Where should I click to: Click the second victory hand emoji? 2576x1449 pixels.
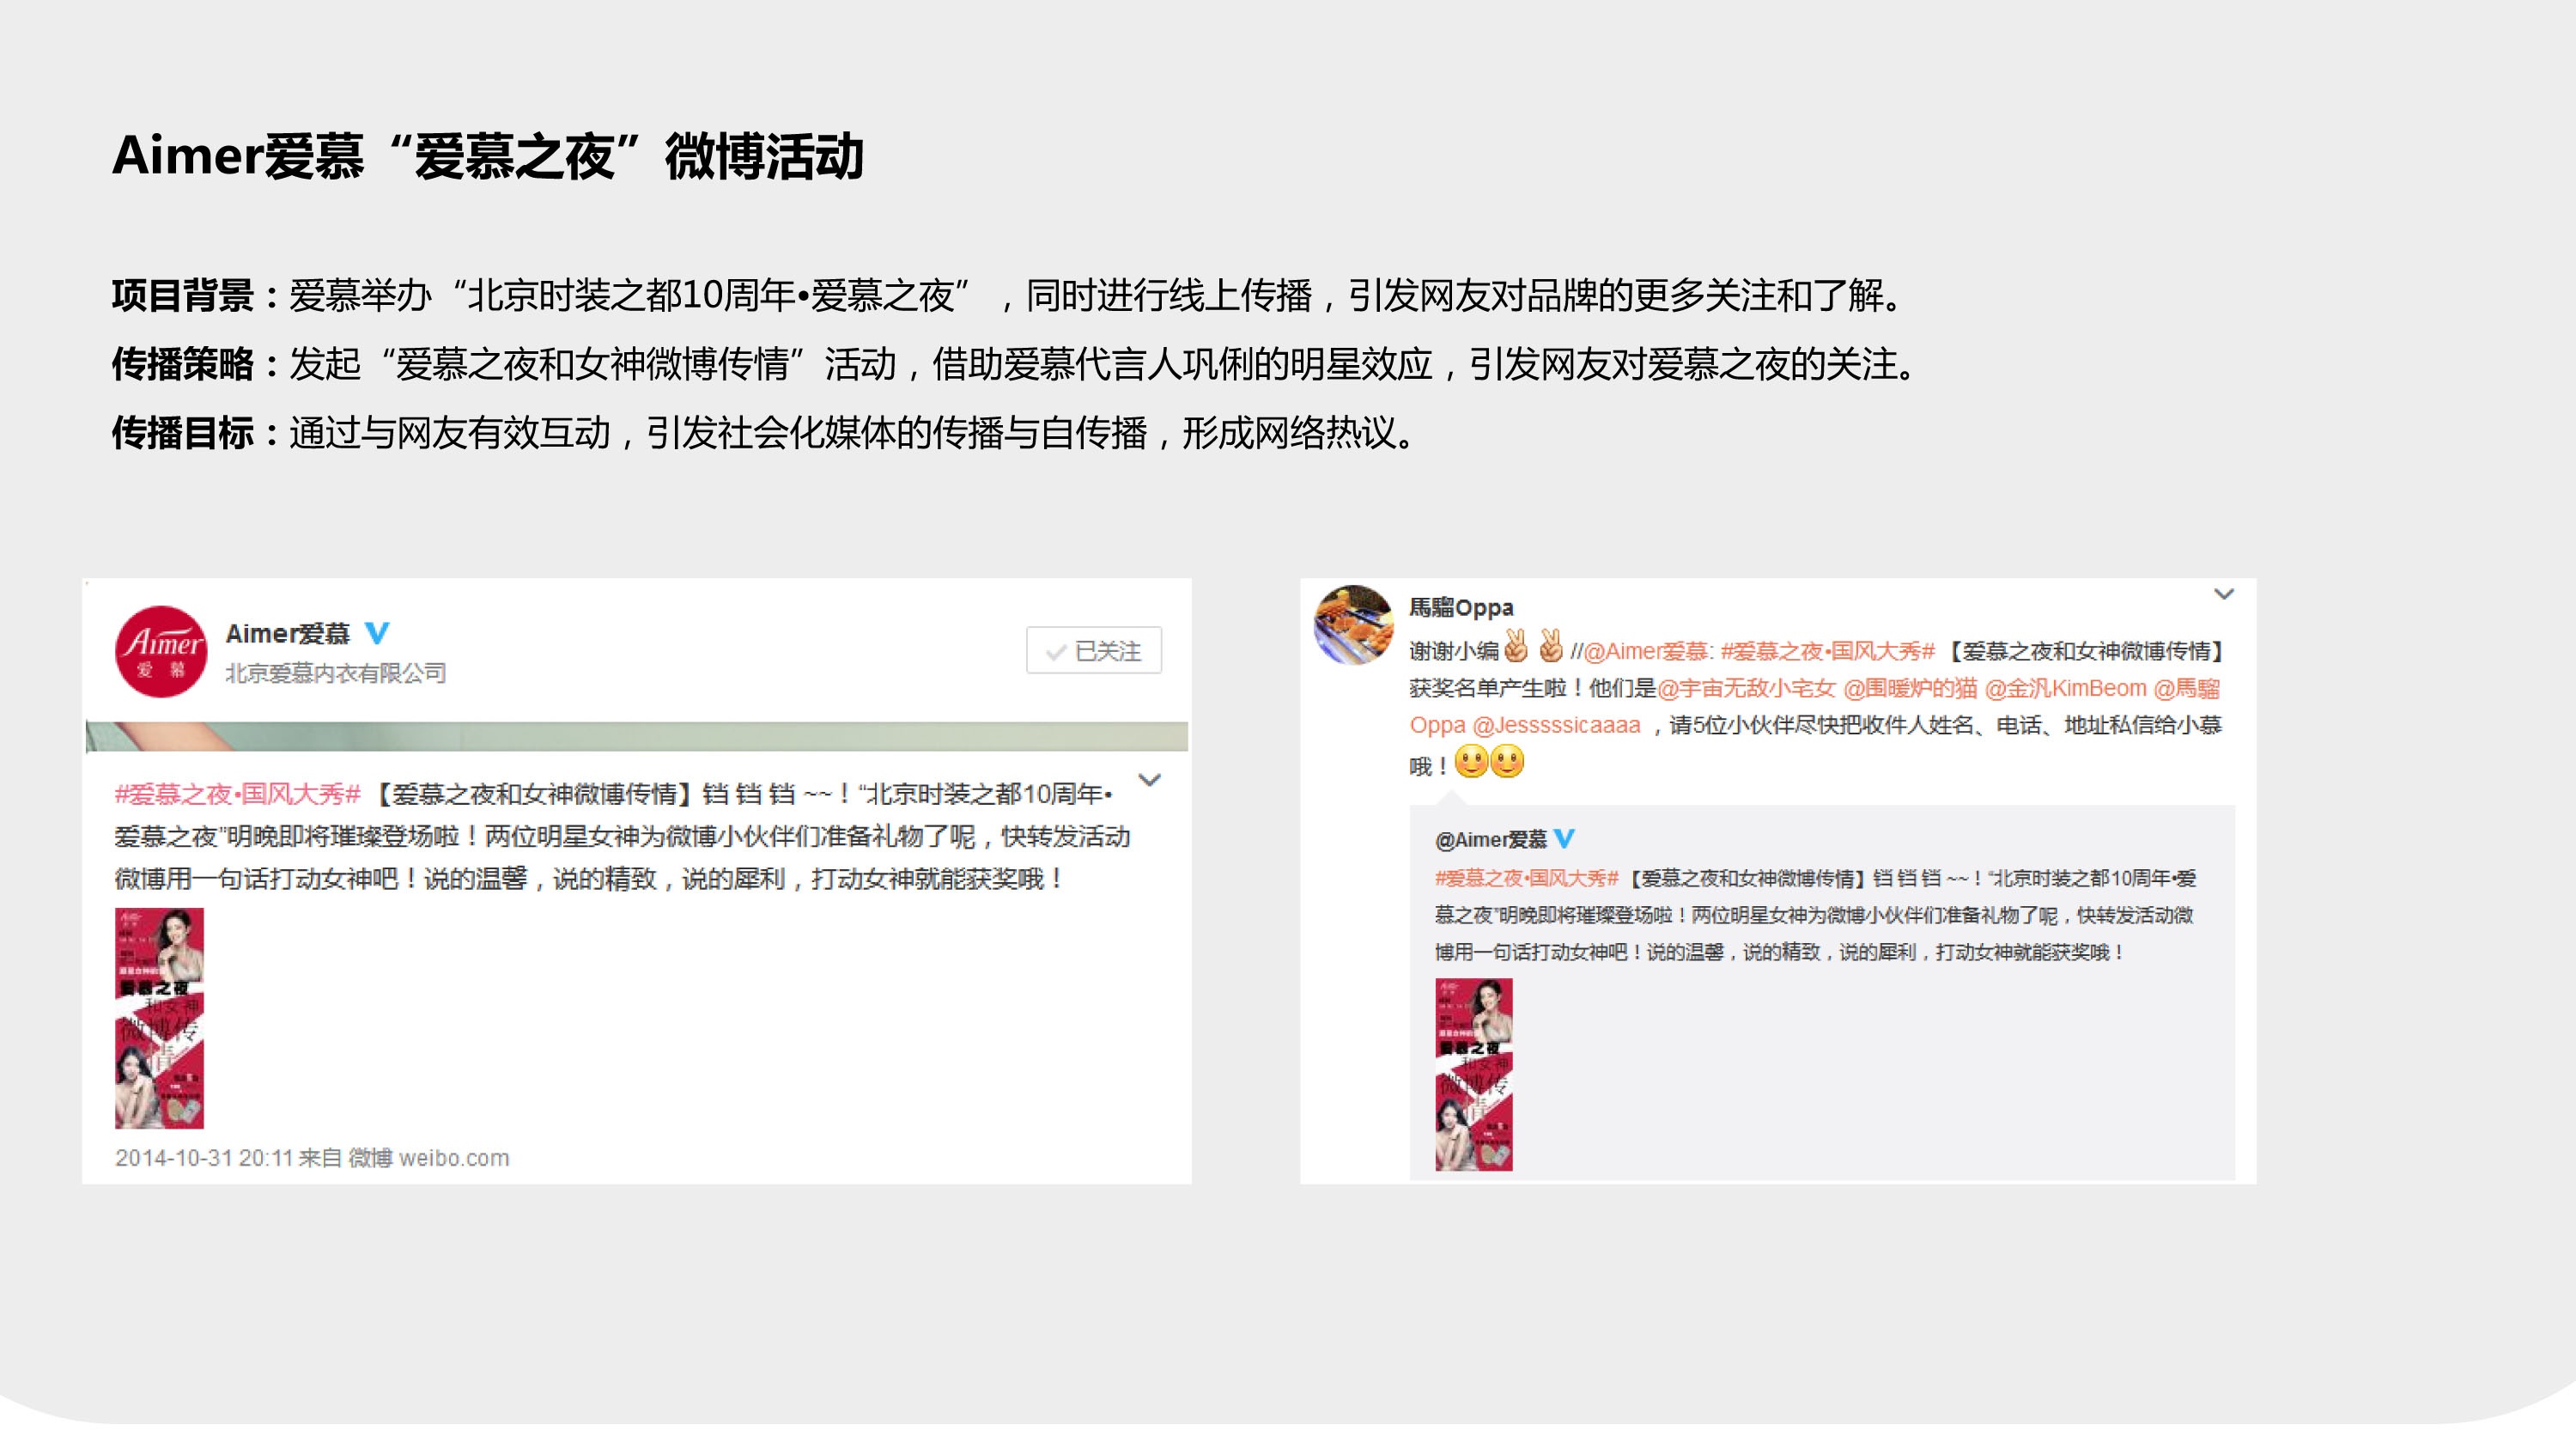[x=1550, y=647]
